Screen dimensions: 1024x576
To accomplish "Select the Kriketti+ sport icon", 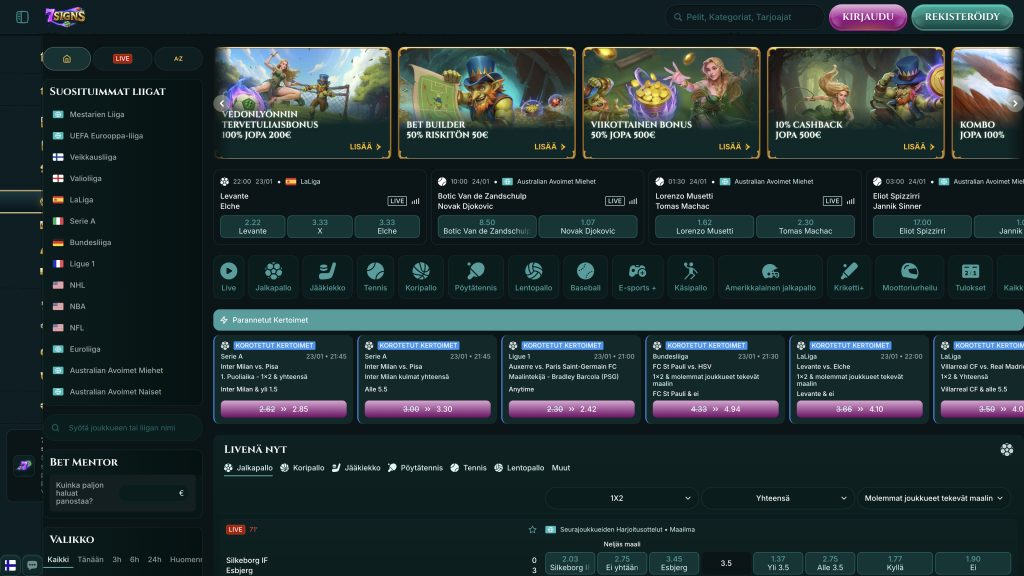I will tap(848, 276).
